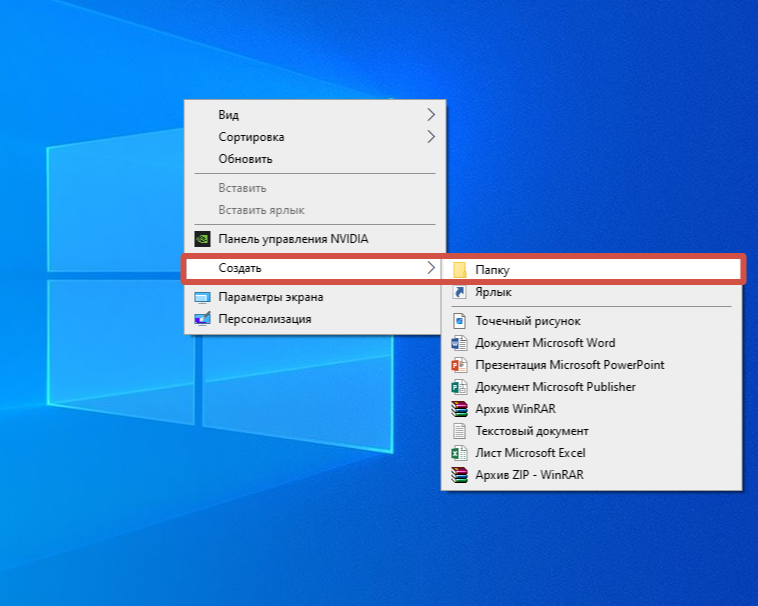Open Параметры экрана
Screen dimensions: 758x606
point(315,297)
